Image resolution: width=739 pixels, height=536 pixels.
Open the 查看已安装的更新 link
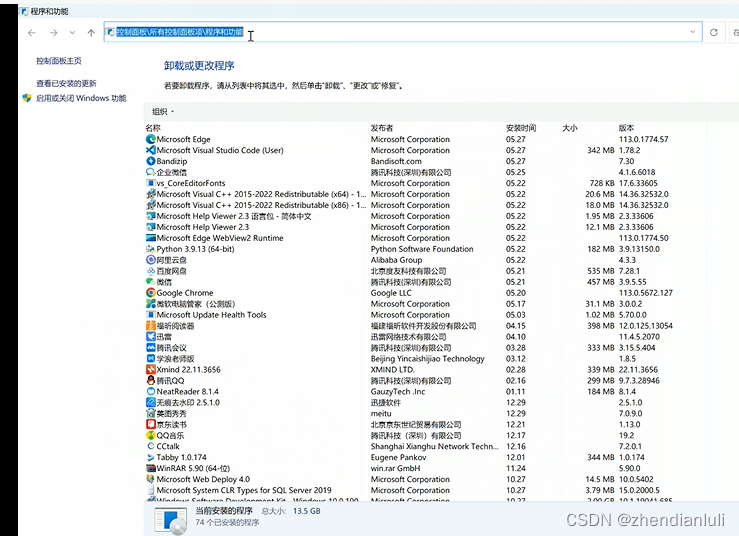[66, 83]
